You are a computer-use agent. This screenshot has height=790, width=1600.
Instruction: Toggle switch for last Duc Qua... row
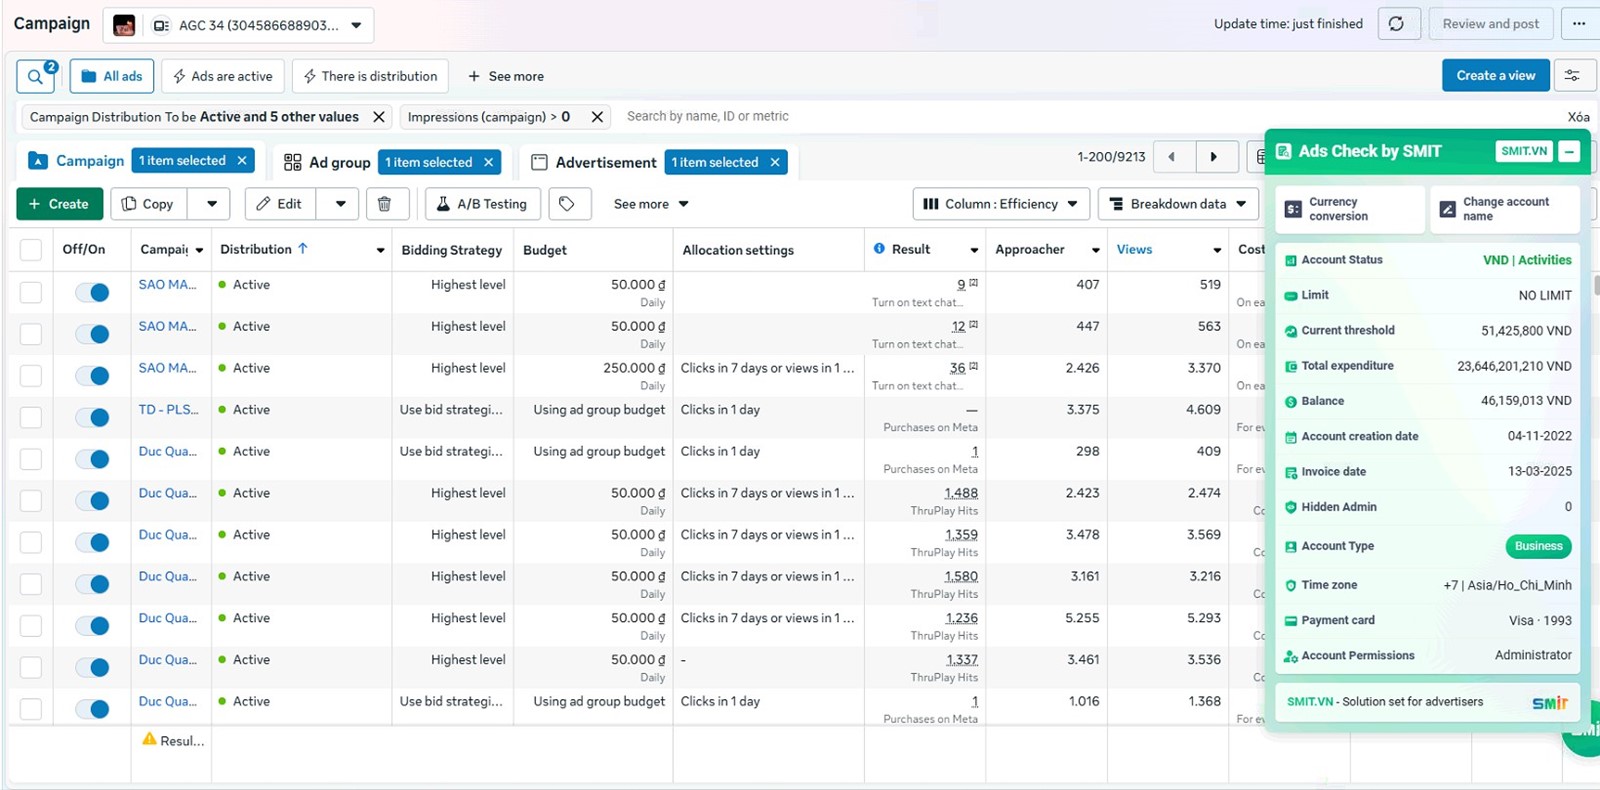pos(92,709)
